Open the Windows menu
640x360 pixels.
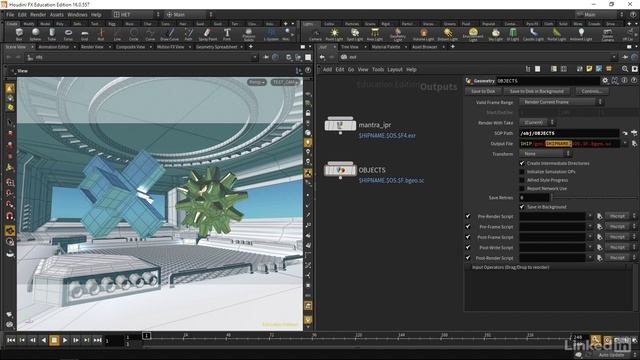pyautogui.click(x=77, y=15)
